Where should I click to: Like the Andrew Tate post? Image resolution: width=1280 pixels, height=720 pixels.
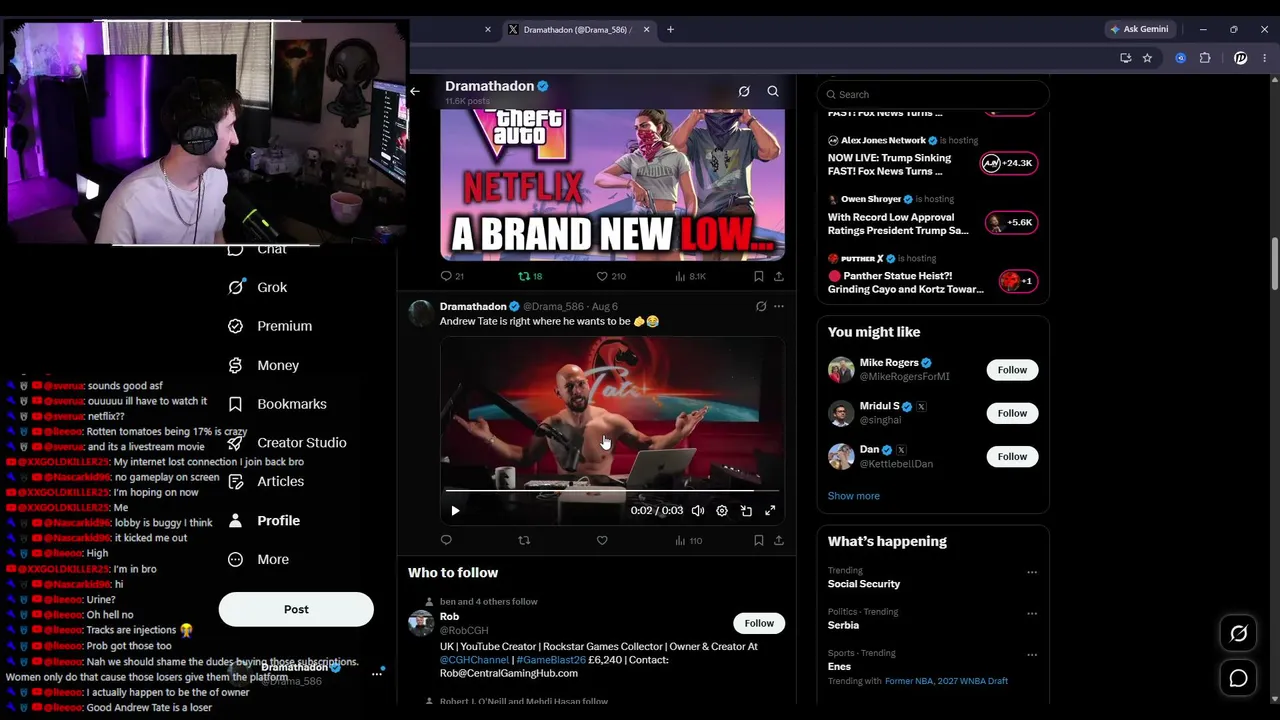point(602,540)
